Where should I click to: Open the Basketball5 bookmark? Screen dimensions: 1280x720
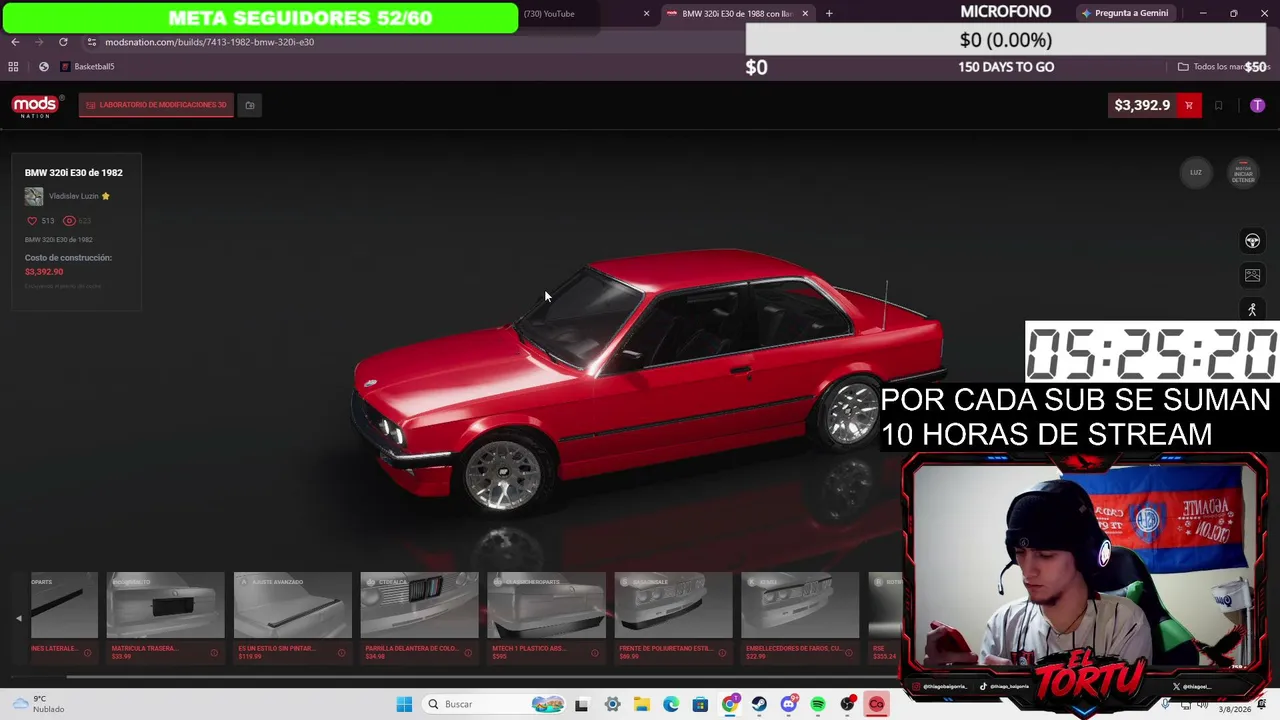pos(88,67)
